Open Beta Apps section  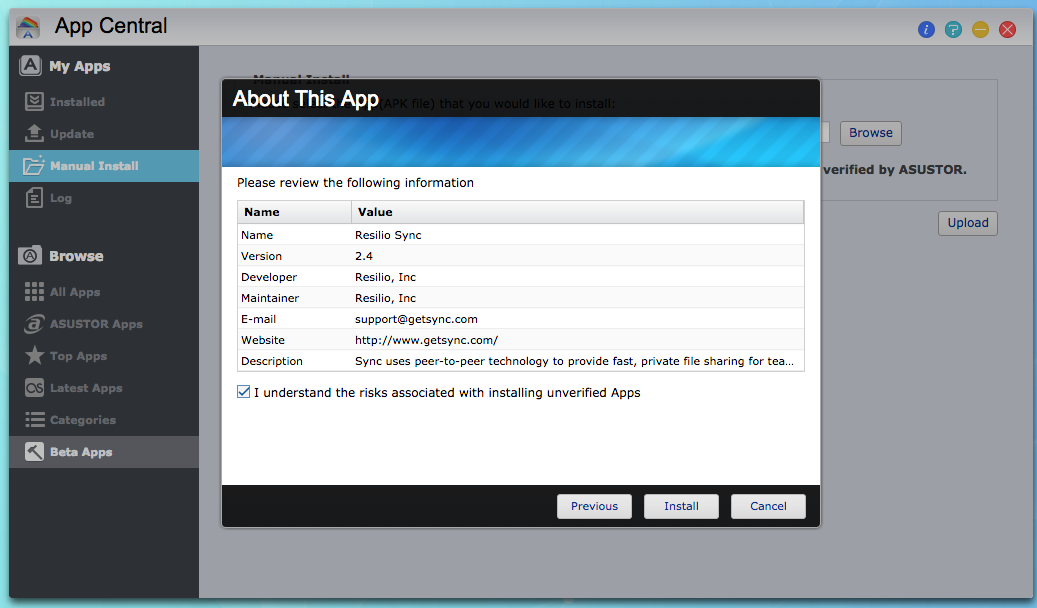[x=104, y=452]
